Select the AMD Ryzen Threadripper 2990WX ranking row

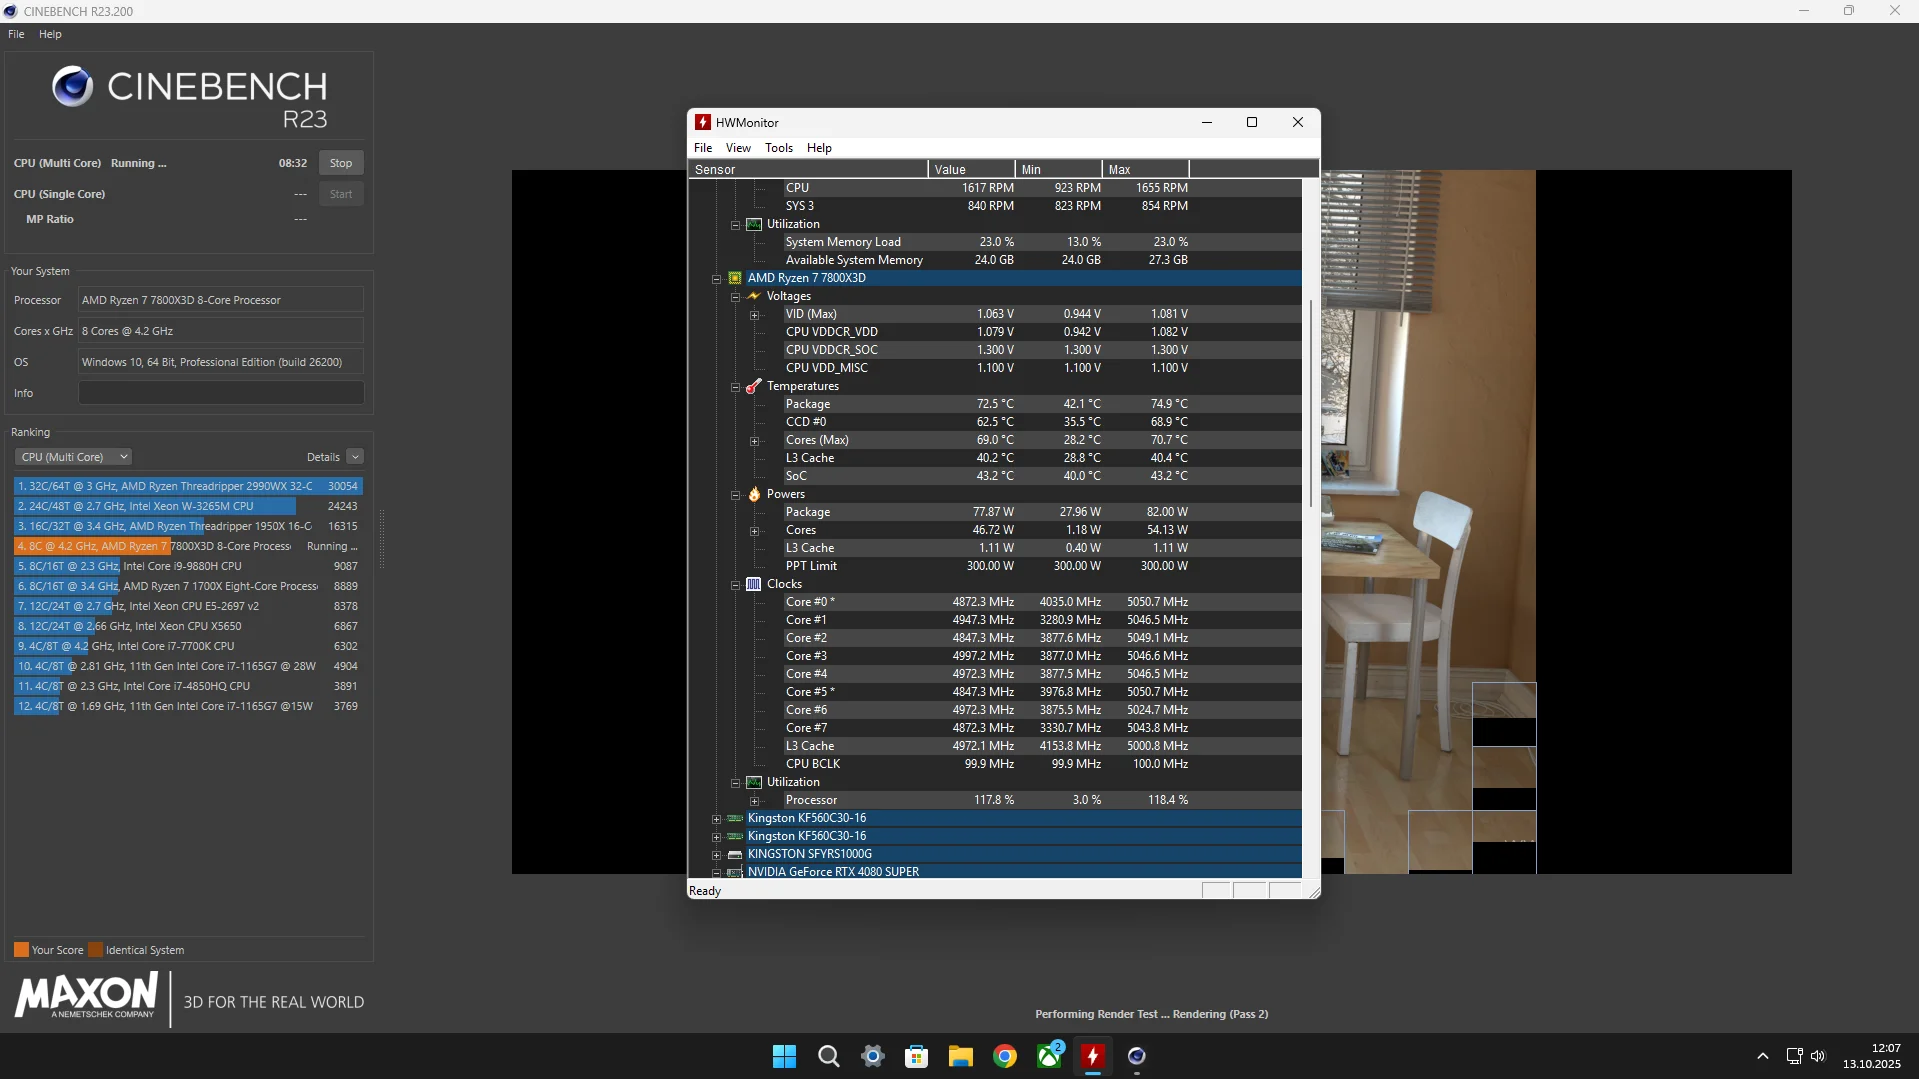point(188,486)
